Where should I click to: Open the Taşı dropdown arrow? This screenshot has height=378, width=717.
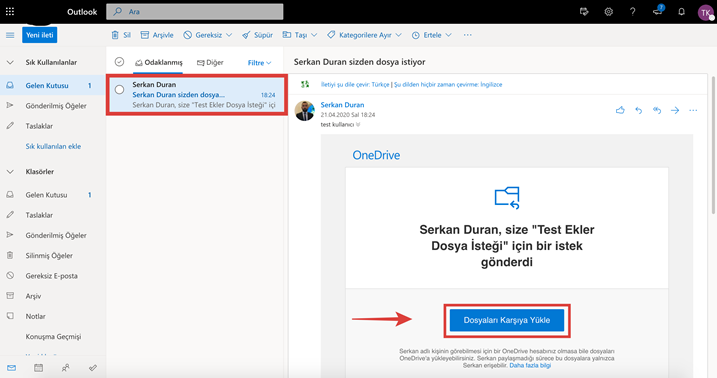point(314,35)
